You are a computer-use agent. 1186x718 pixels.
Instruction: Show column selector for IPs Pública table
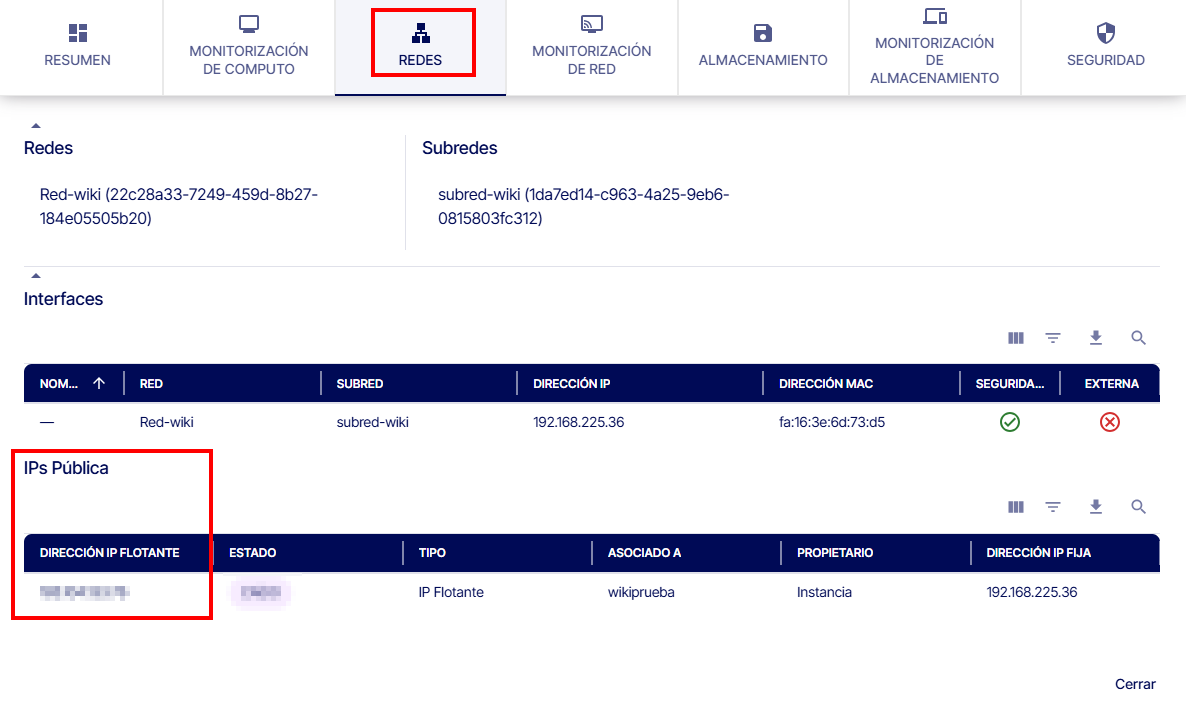(x=1016, y=507)
